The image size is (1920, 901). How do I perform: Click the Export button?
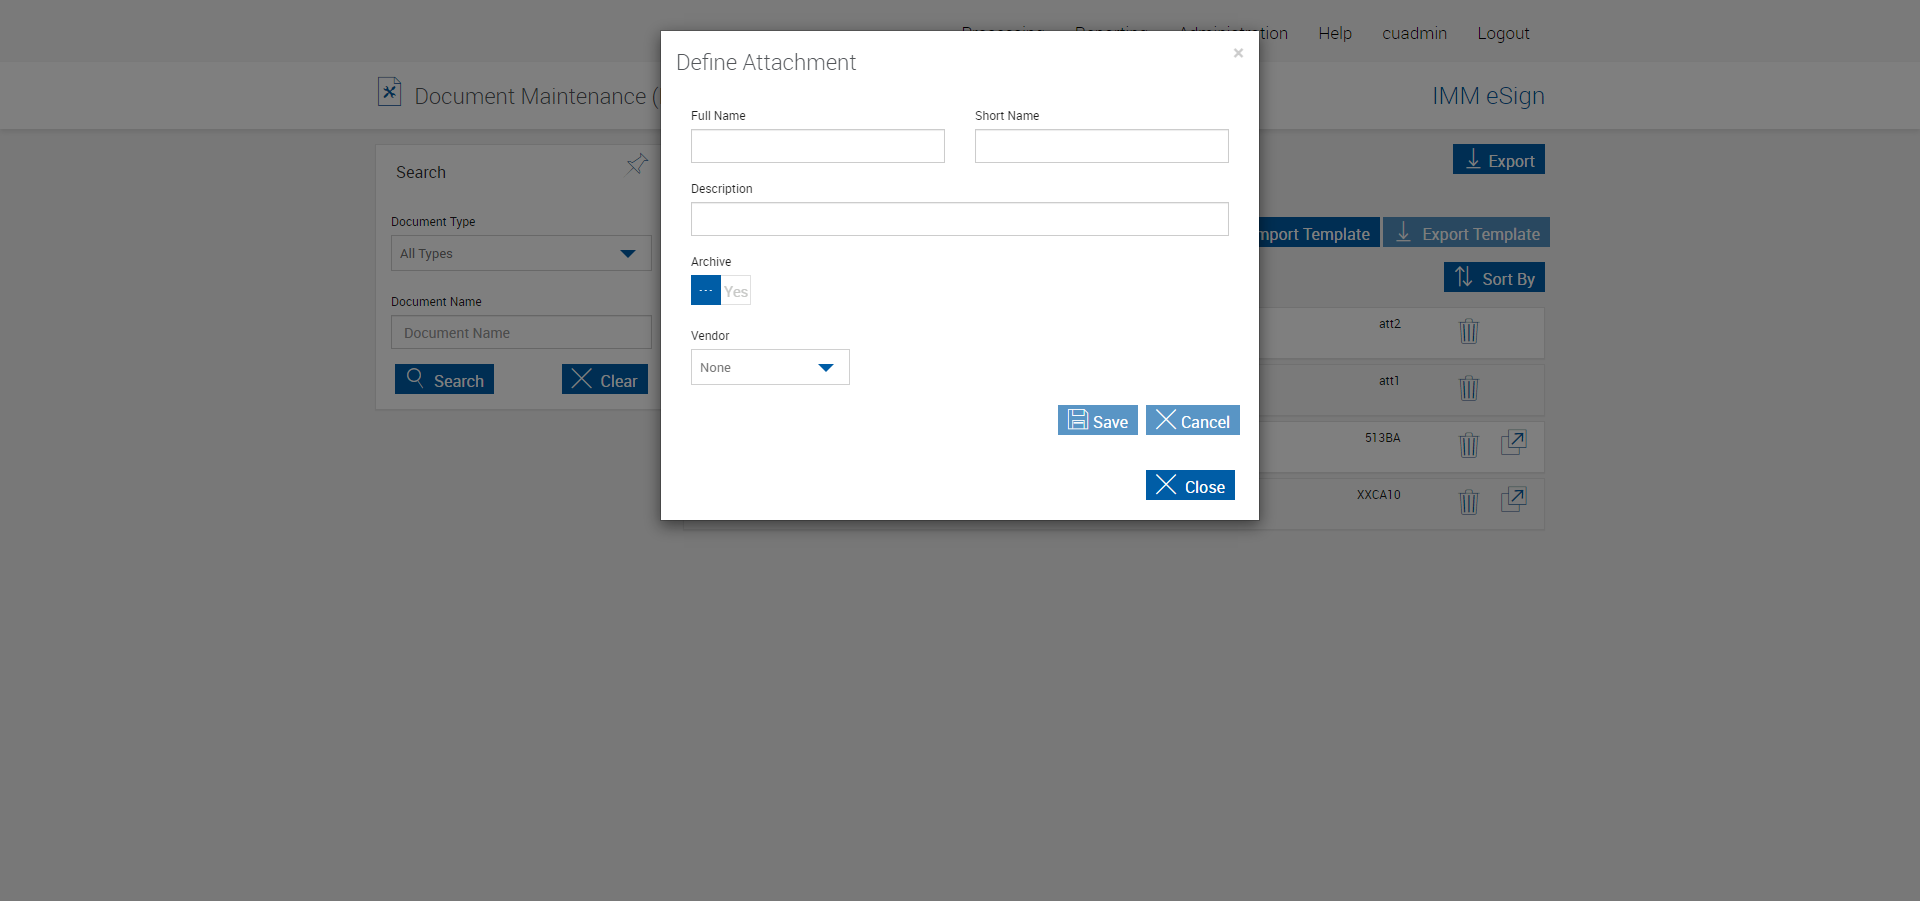1499,160
